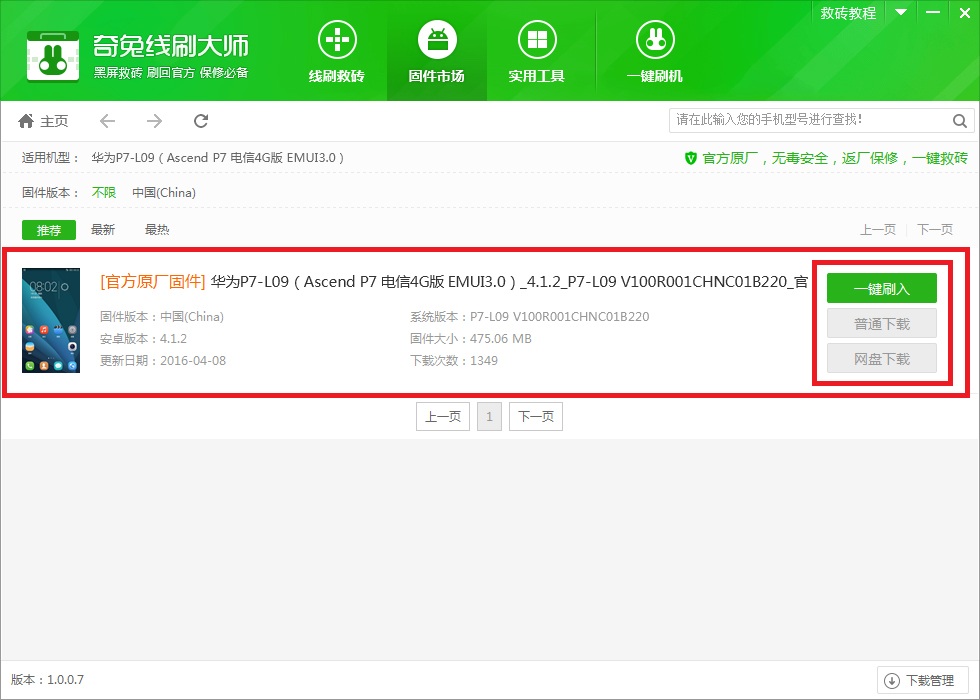Click the forward navigation arrow
The width and height of the screenshot is (980, 700).
click(154, 120)
